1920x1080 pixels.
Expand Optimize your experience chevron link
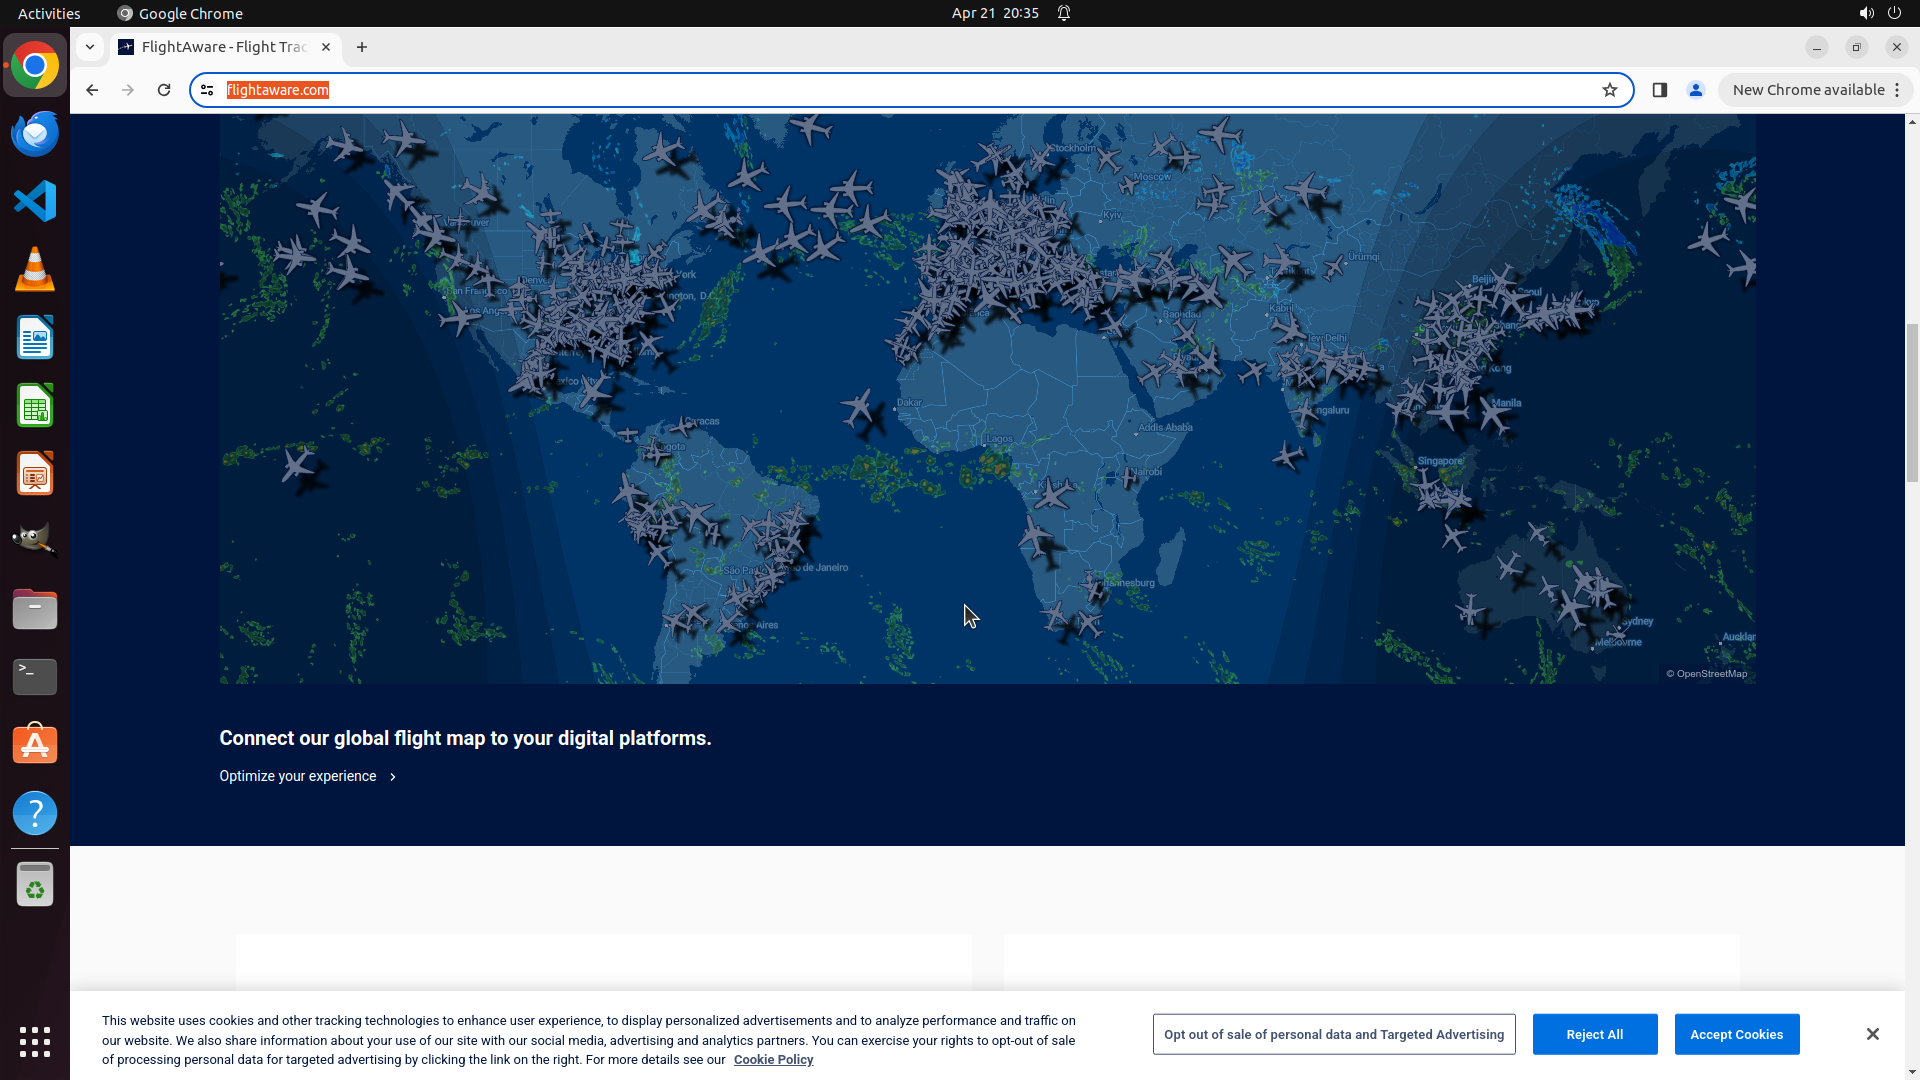392,777
